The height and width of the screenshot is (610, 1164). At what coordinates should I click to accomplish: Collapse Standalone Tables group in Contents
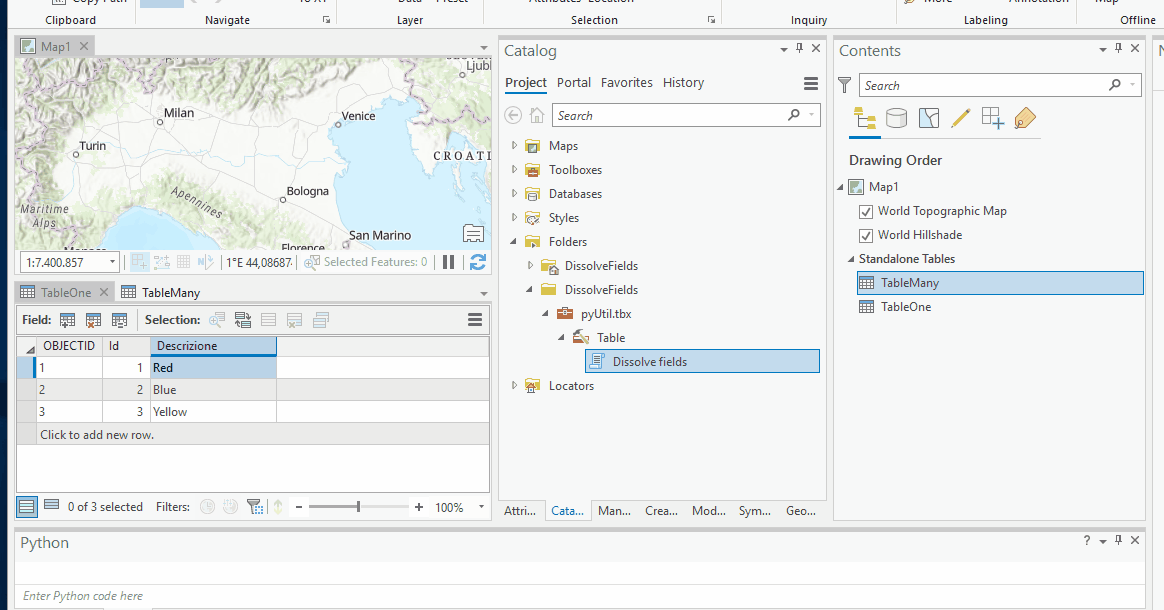pos(851,259)
